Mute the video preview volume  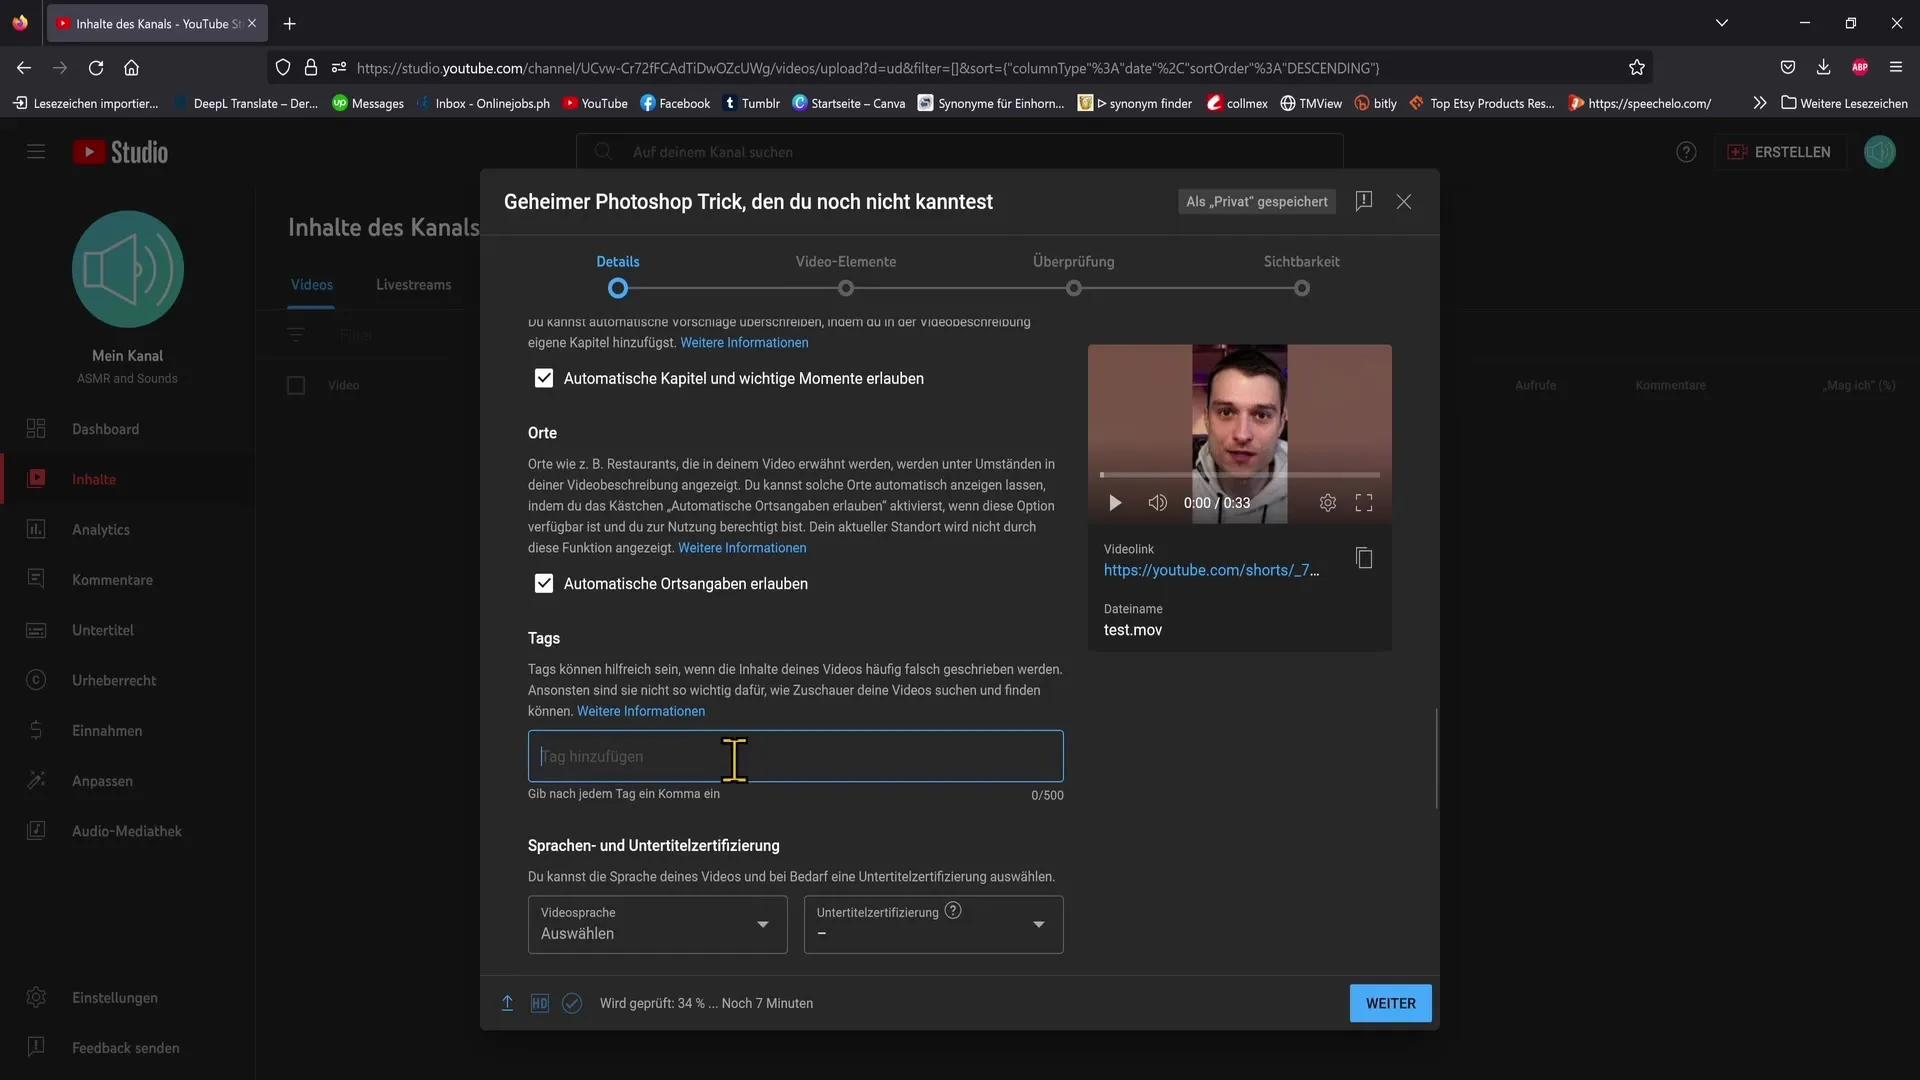point(1157,503)
